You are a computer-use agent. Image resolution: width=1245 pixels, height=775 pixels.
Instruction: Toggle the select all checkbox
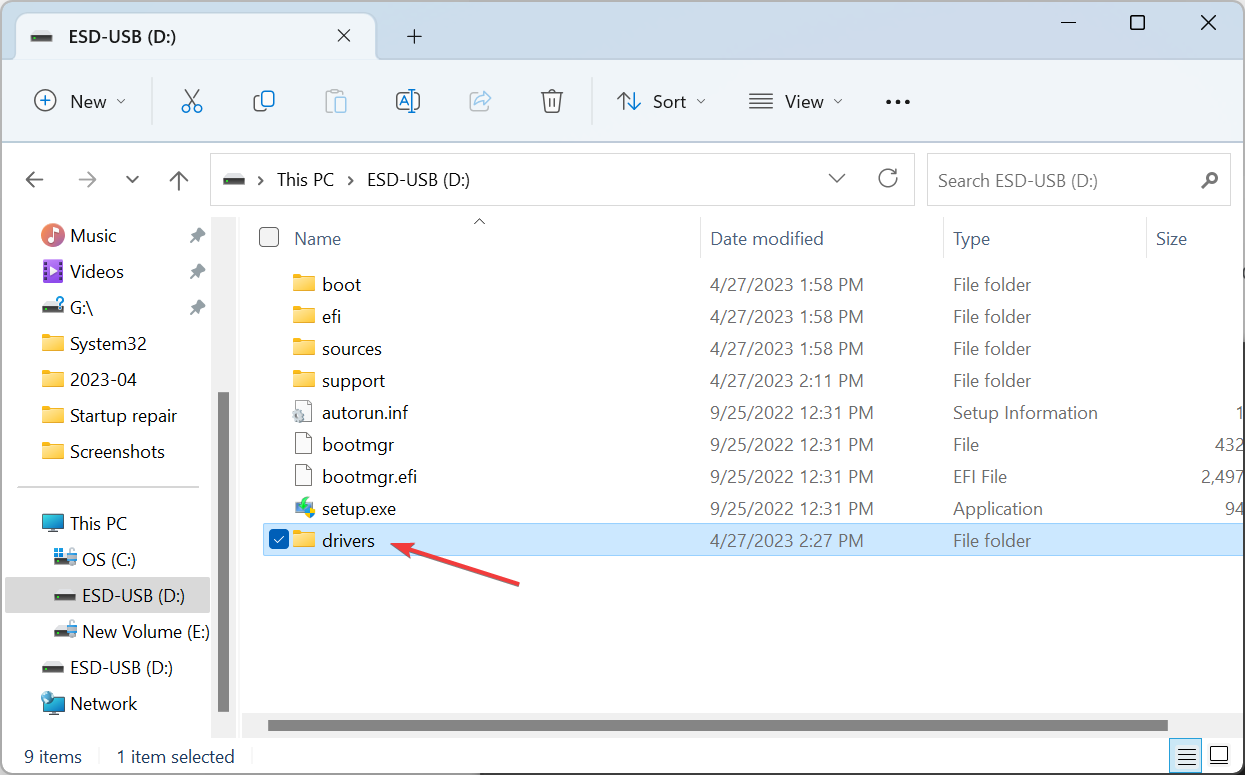click(269, 237)
